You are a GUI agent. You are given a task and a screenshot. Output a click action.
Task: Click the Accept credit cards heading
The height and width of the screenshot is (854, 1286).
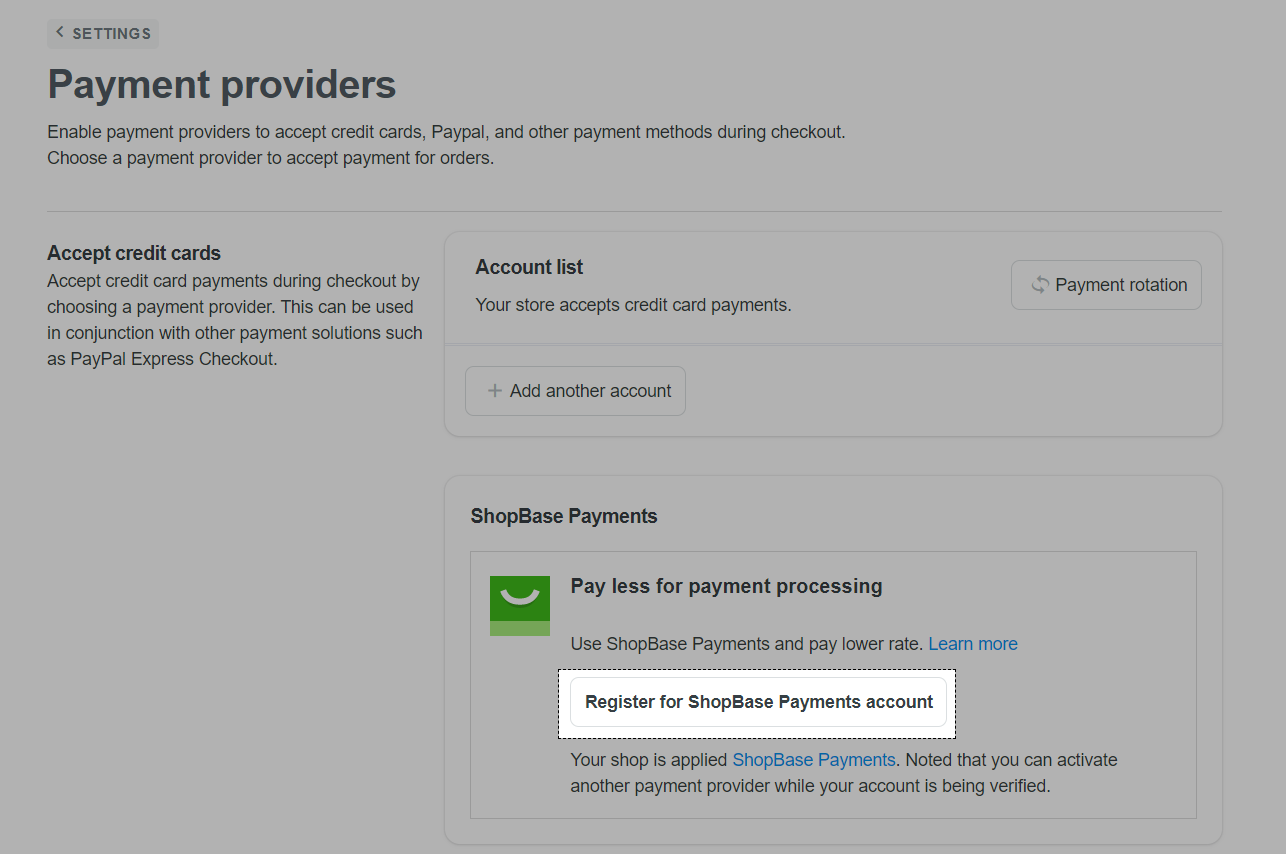(x=134, y=253)
